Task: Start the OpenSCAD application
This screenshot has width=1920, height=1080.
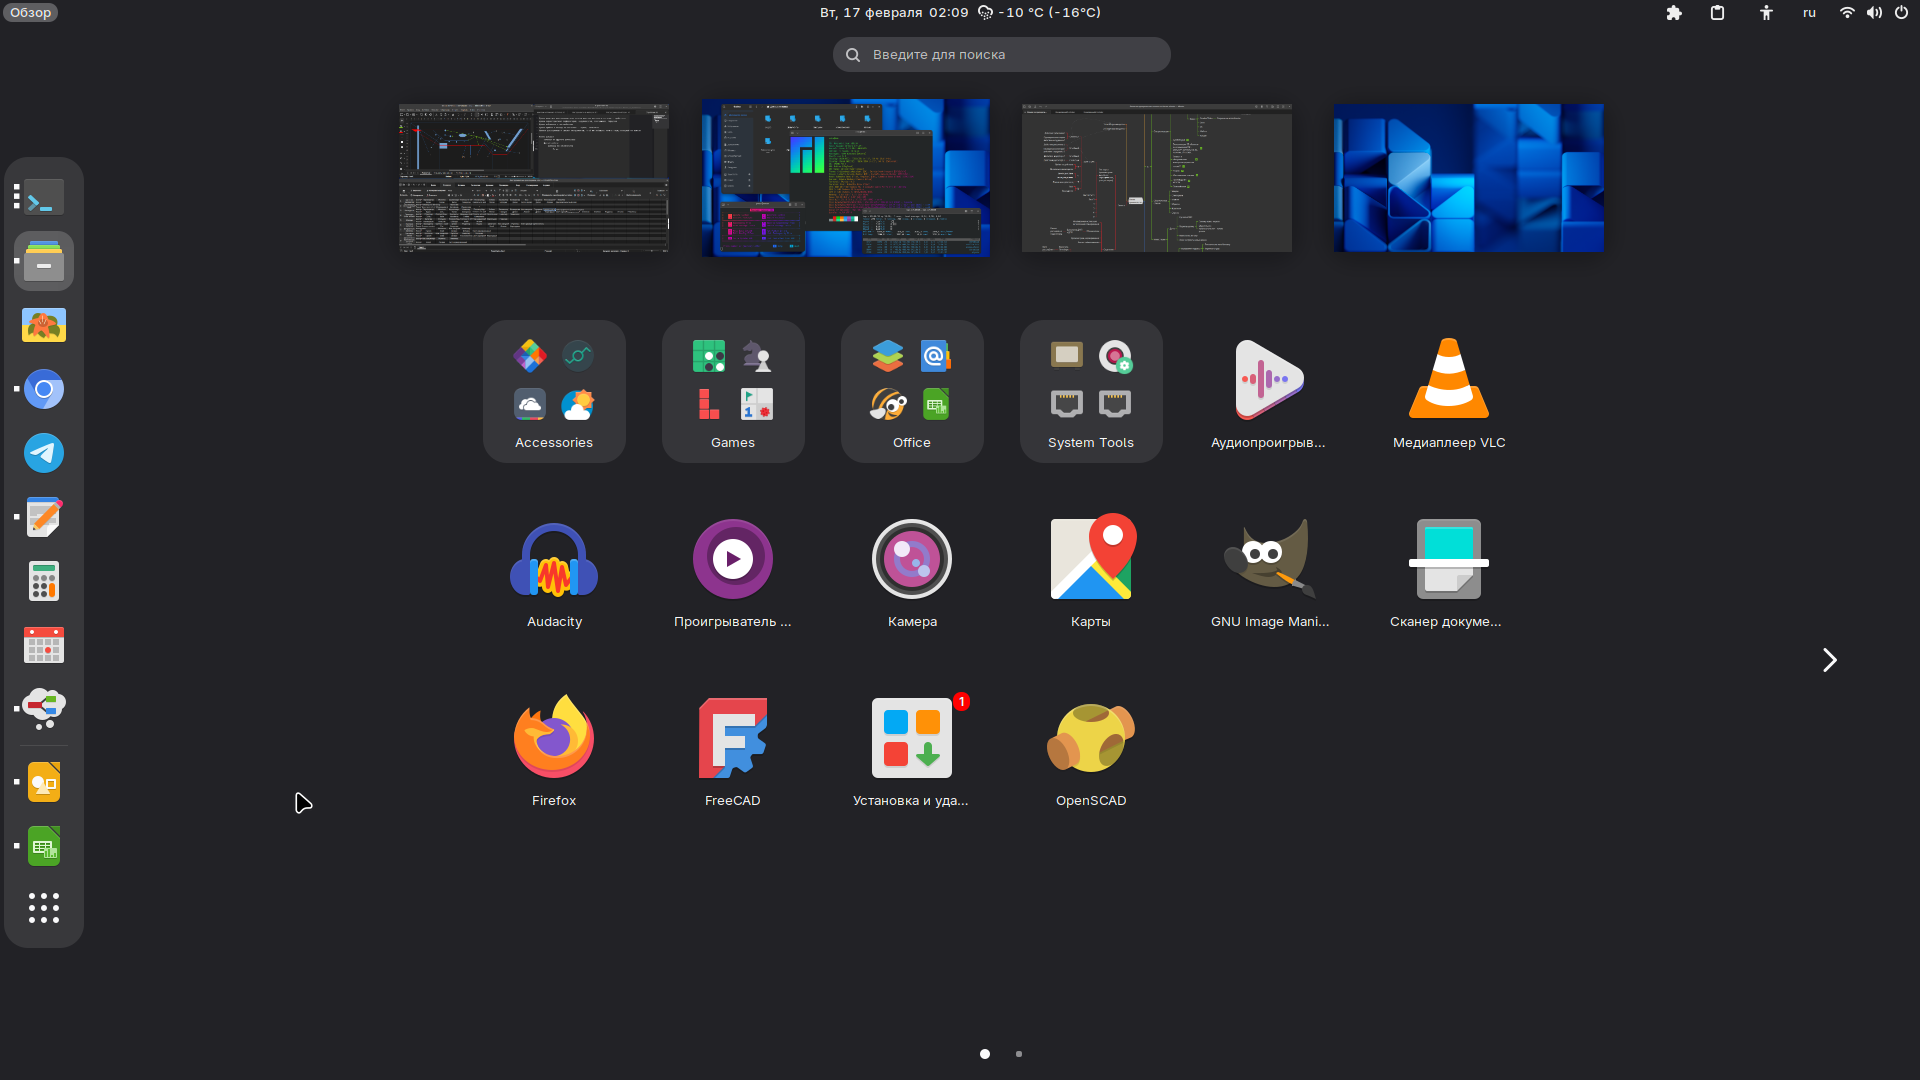Action: click(x=1090, y=739)
